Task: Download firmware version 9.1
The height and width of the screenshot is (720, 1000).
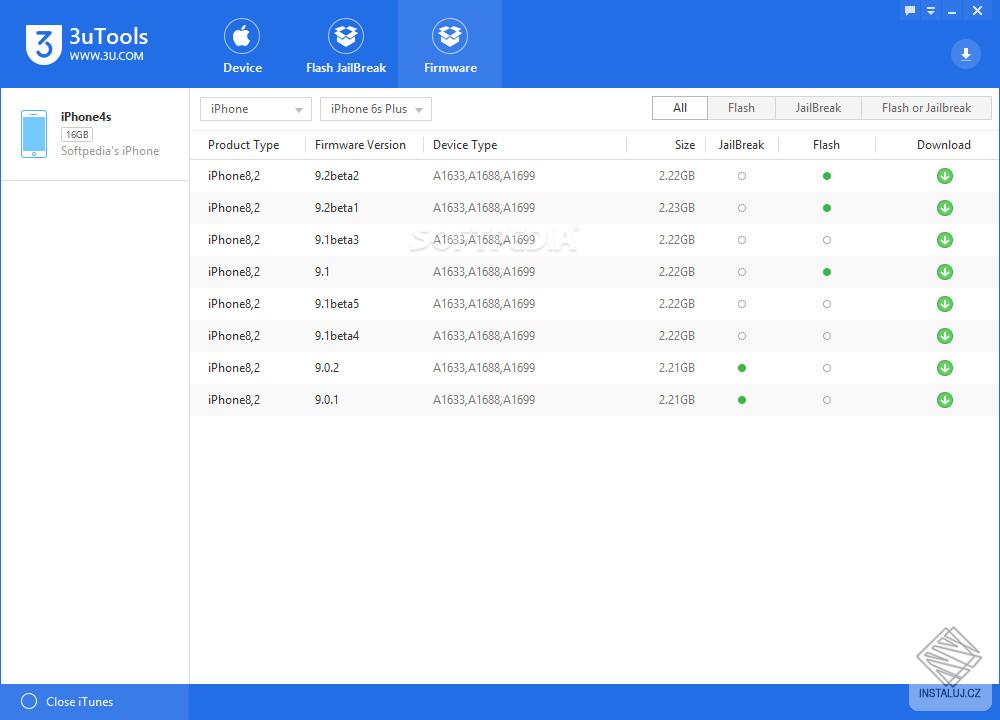Action: [x=944, y=272]
